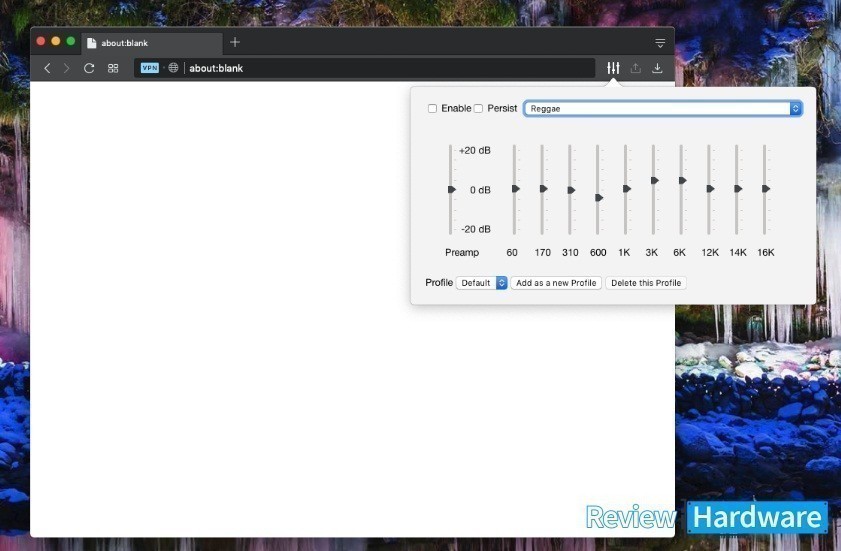Click the globe site info icon

(173, 68)
